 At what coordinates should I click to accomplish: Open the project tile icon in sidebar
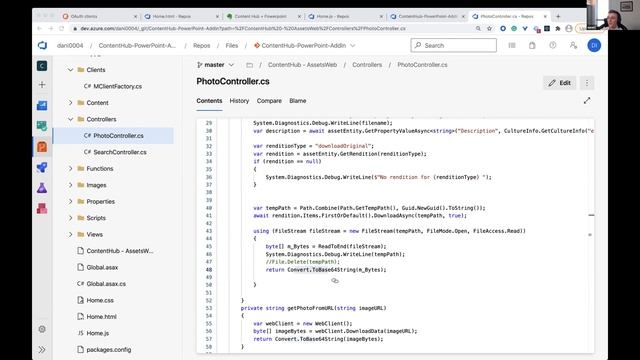(42, 66)
